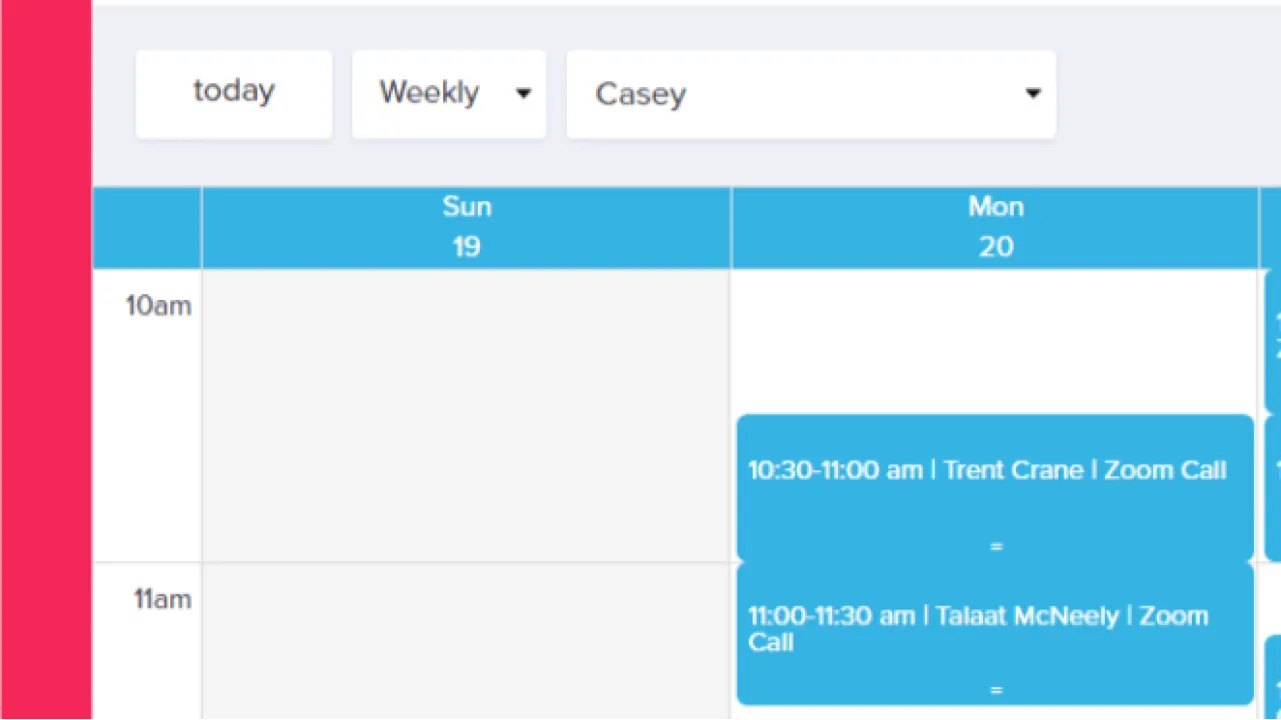1281x720 pixels.
Task: Click the caret arrow in Casey selector
Action: (1033, 94)
